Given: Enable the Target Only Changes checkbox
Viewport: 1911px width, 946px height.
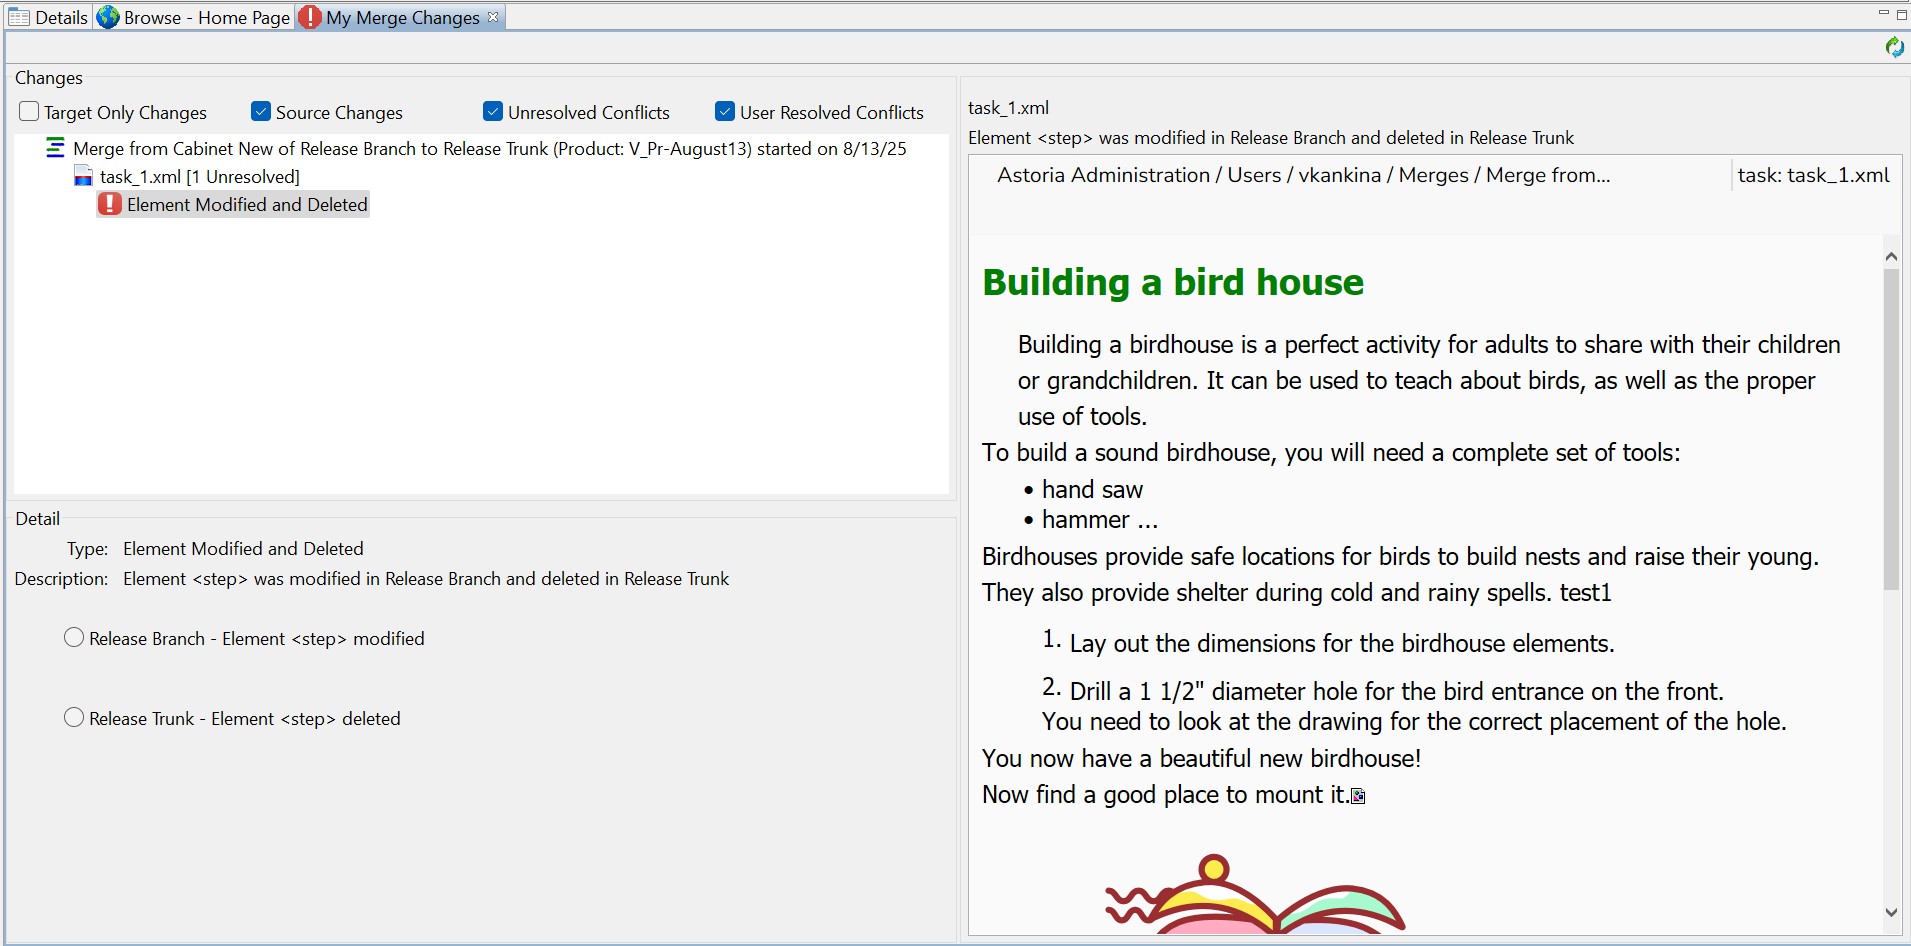Looking at the screenshot, I should (30, 112).
